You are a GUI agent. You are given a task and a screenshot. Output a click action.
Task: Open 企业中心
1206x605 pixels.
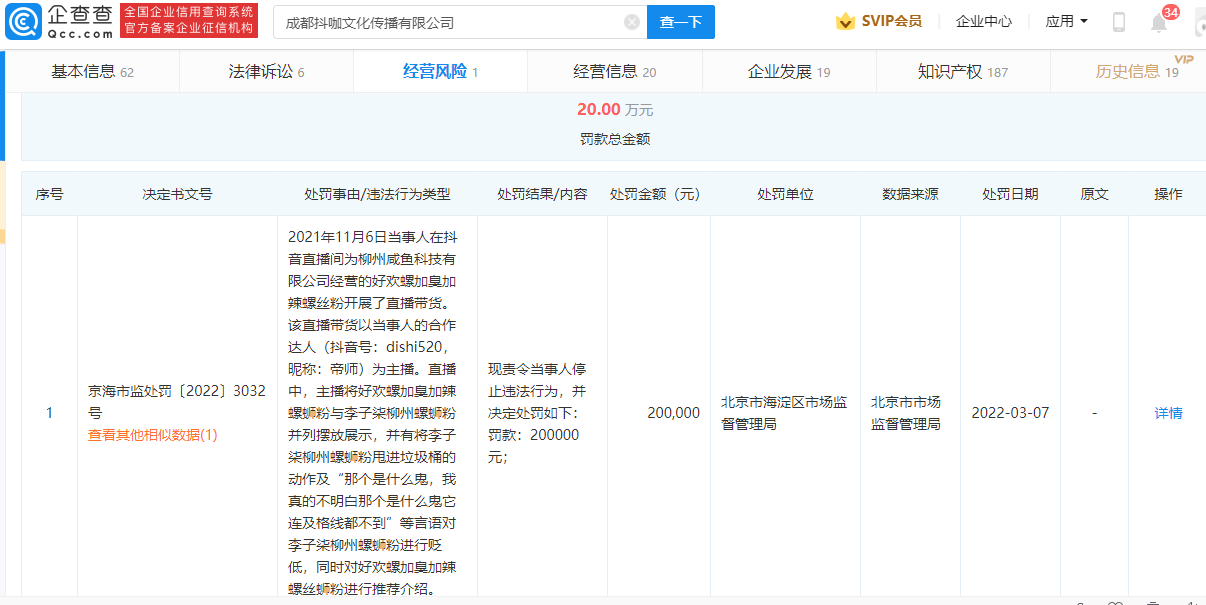(983, 21)
